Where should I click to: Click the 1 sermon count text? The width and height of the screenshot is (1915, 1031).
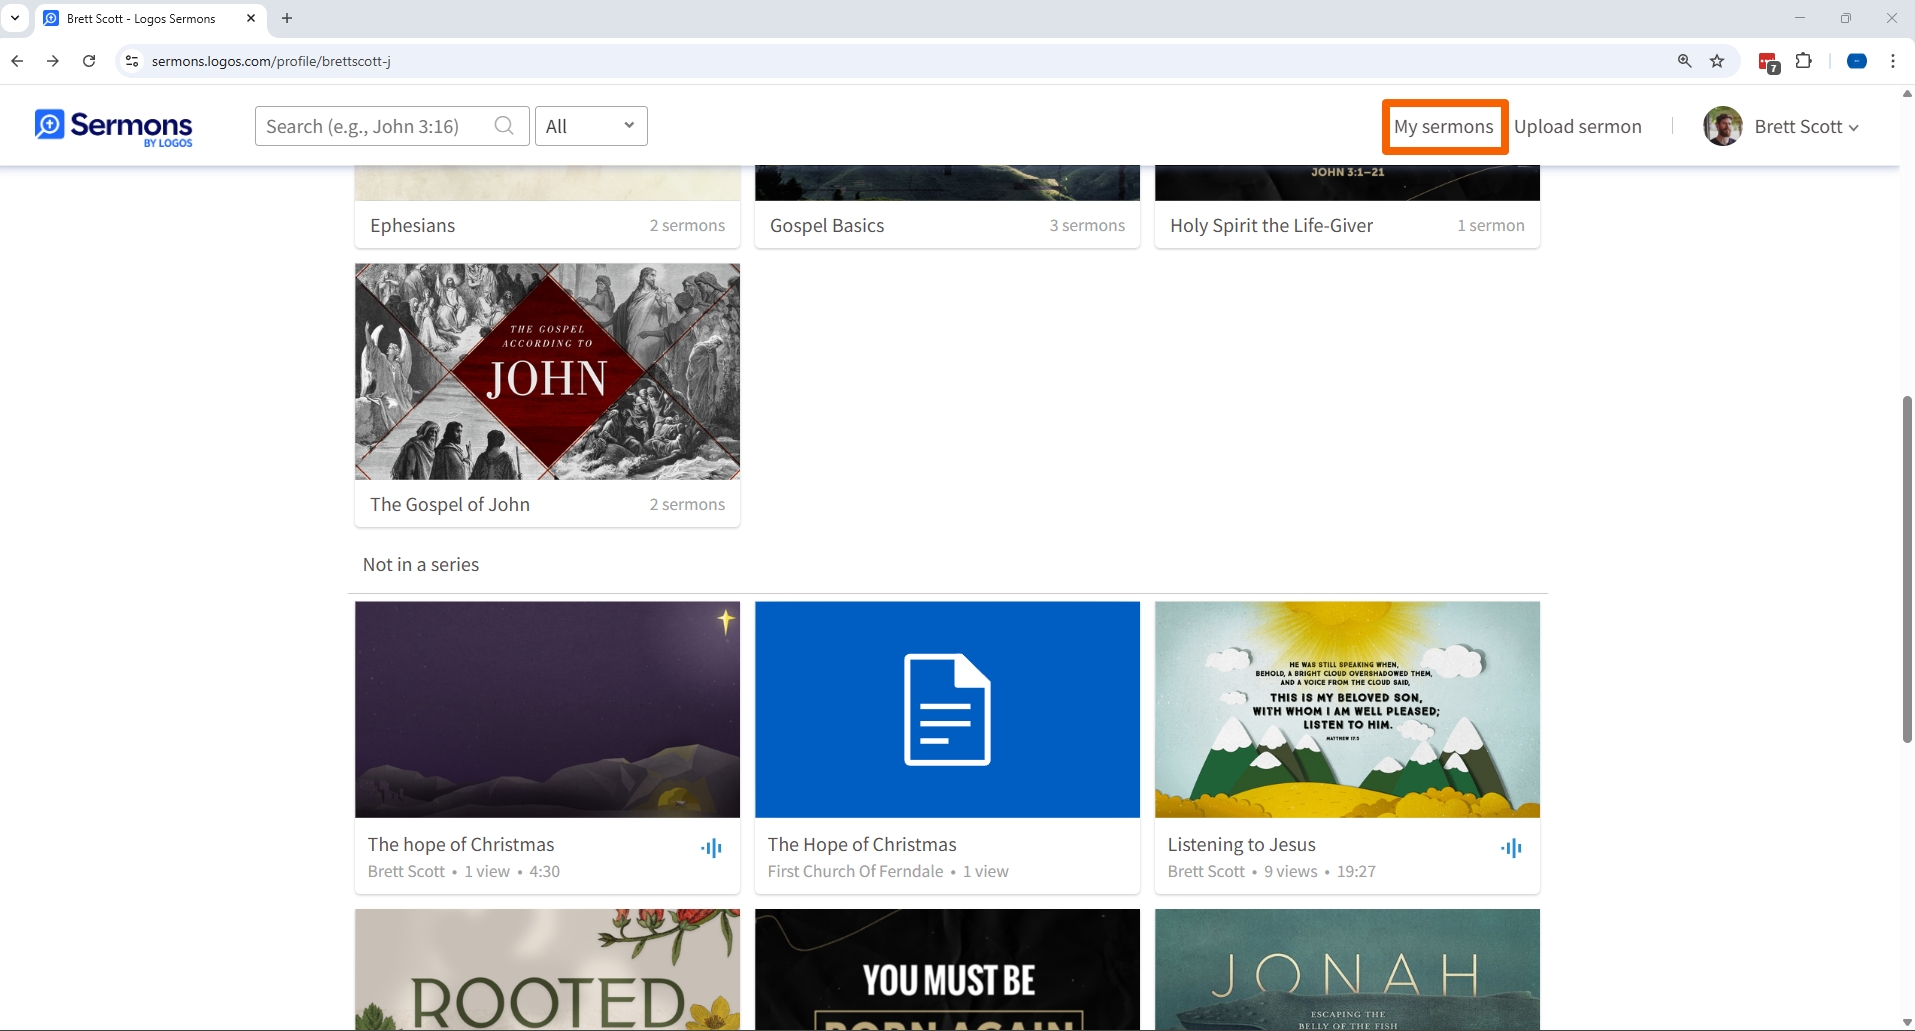click(x=1490, y=225)
